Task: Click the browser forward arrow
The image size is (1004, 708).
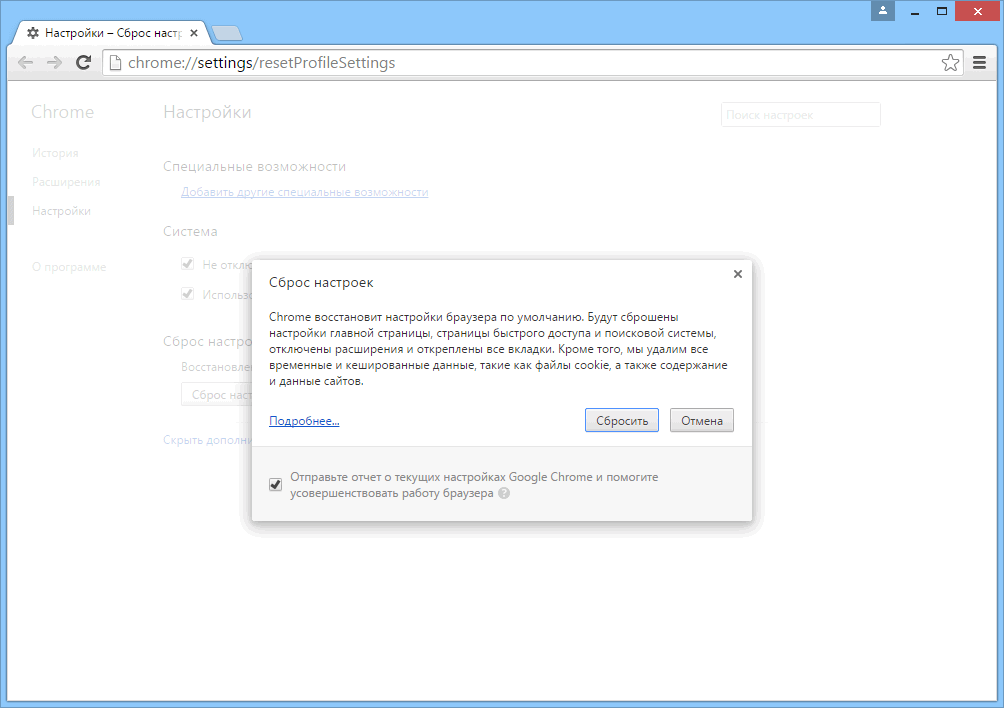Action: pyautogui.click(x=54, y=63)
